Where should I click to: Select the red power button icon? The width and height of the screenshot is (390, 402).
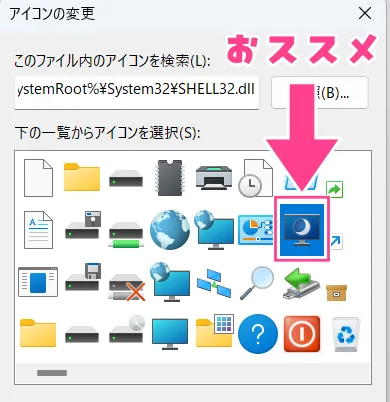point(302,334)
